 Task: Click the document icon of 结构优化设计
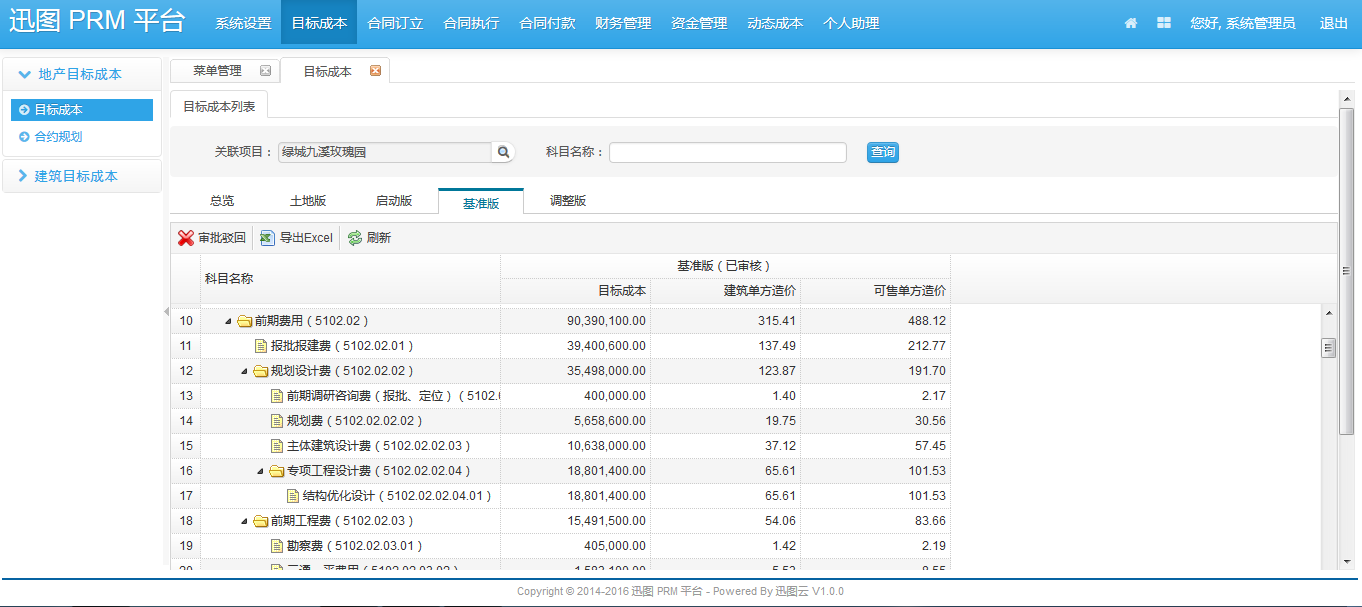point(293,496)
